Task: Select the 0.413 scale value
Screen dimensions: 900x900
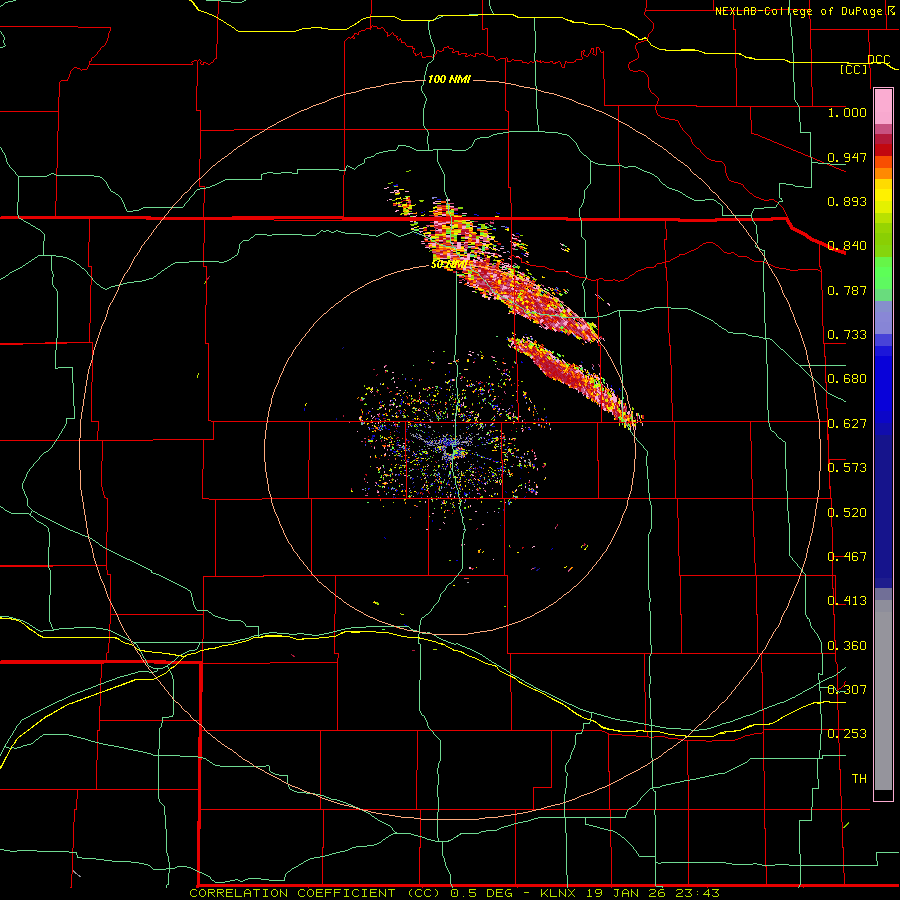Action: 847,601
